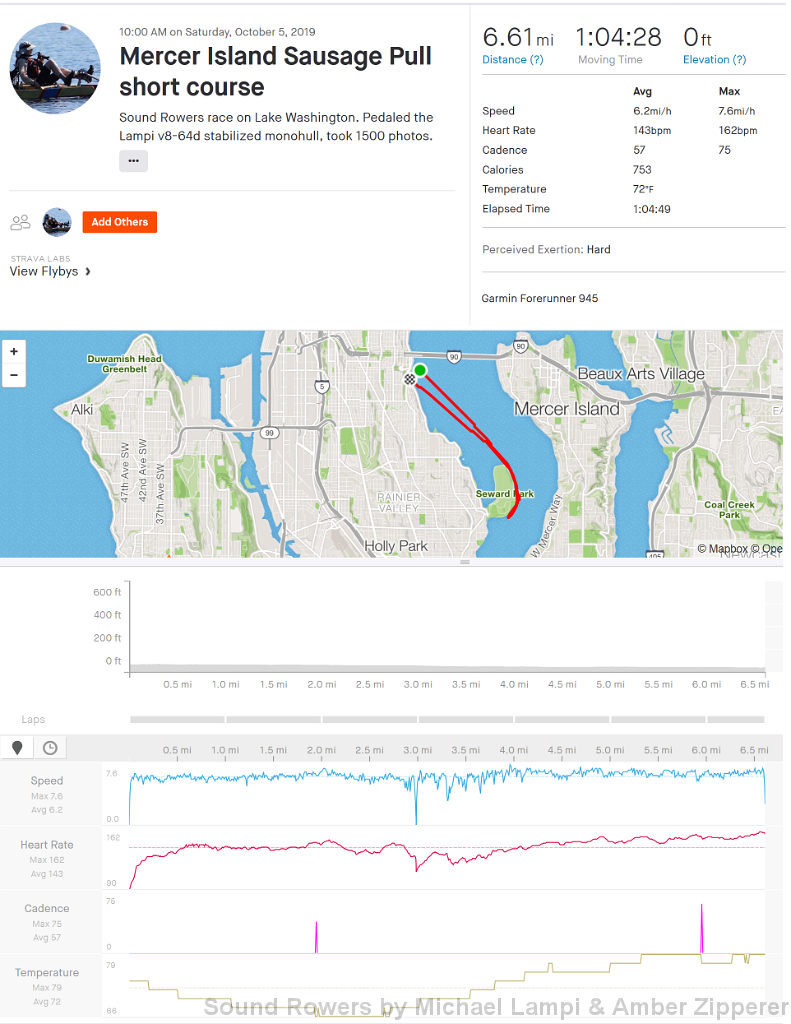Select the first lap bar segment

pos(177,719)
